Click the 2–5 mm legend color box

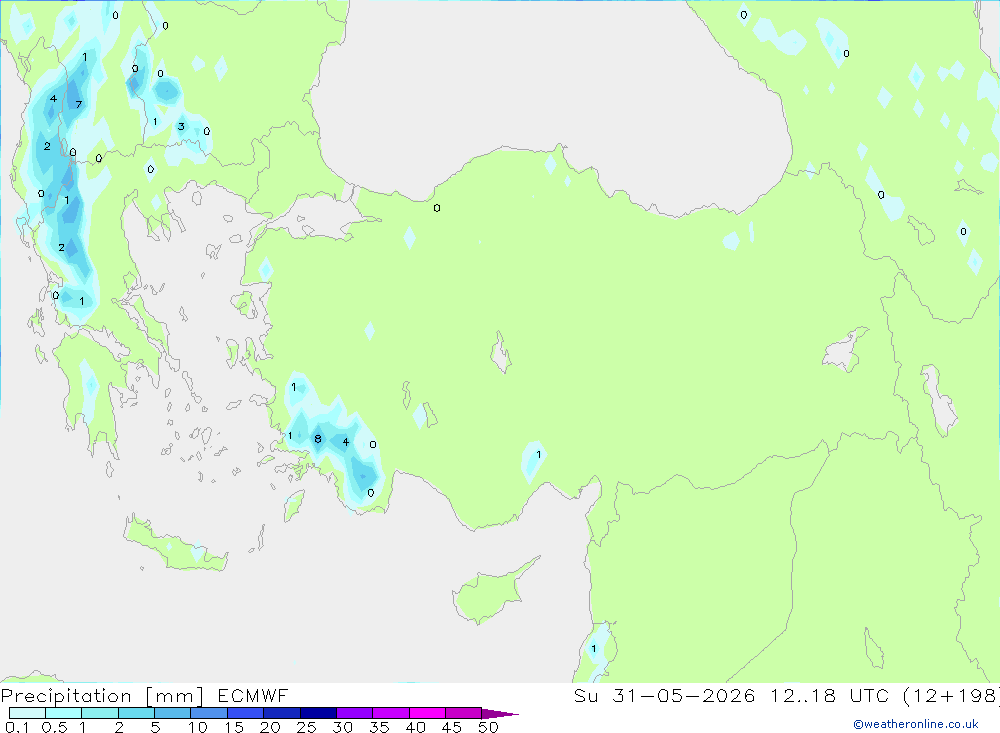point(136,713)
